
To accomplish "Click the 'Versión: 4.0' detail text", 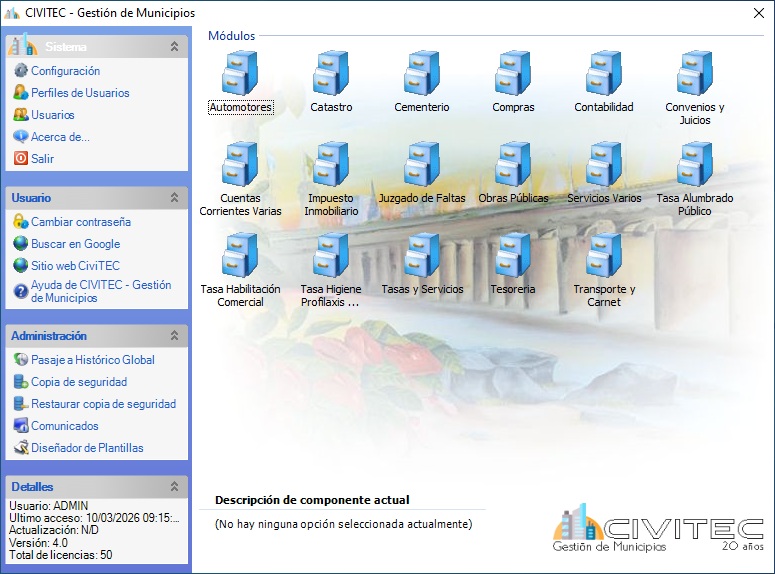I will (x=38, y=542).
